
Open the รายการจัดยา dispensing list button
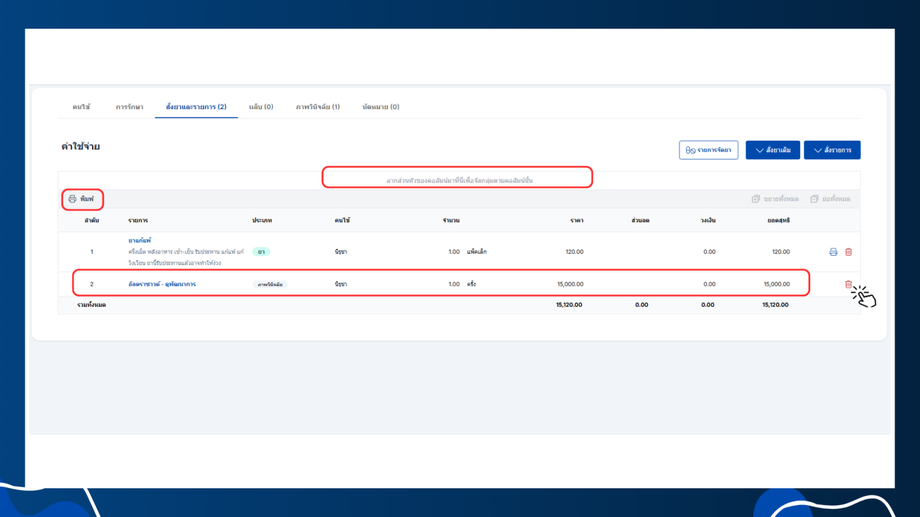[x=708, y=150]
